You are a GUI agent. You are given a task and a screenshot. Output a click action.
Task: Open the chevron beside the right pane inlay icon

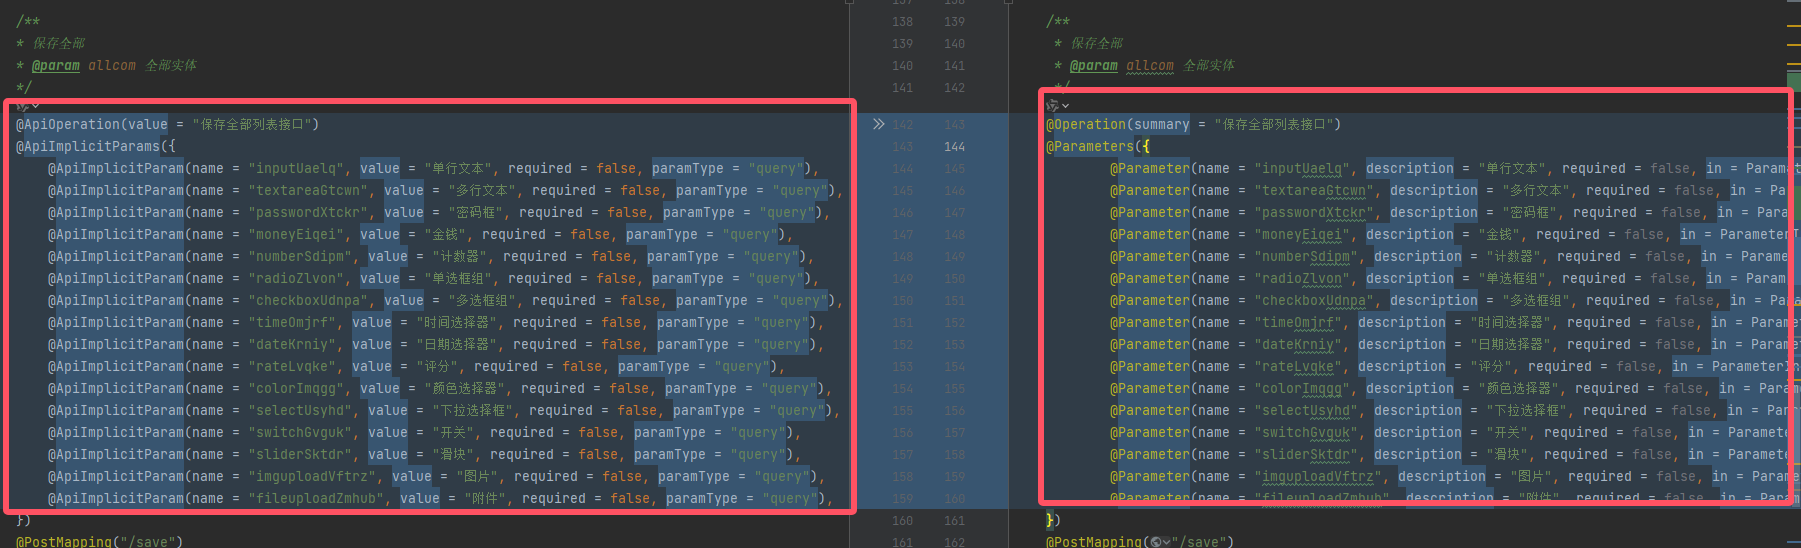(1066, 105)
